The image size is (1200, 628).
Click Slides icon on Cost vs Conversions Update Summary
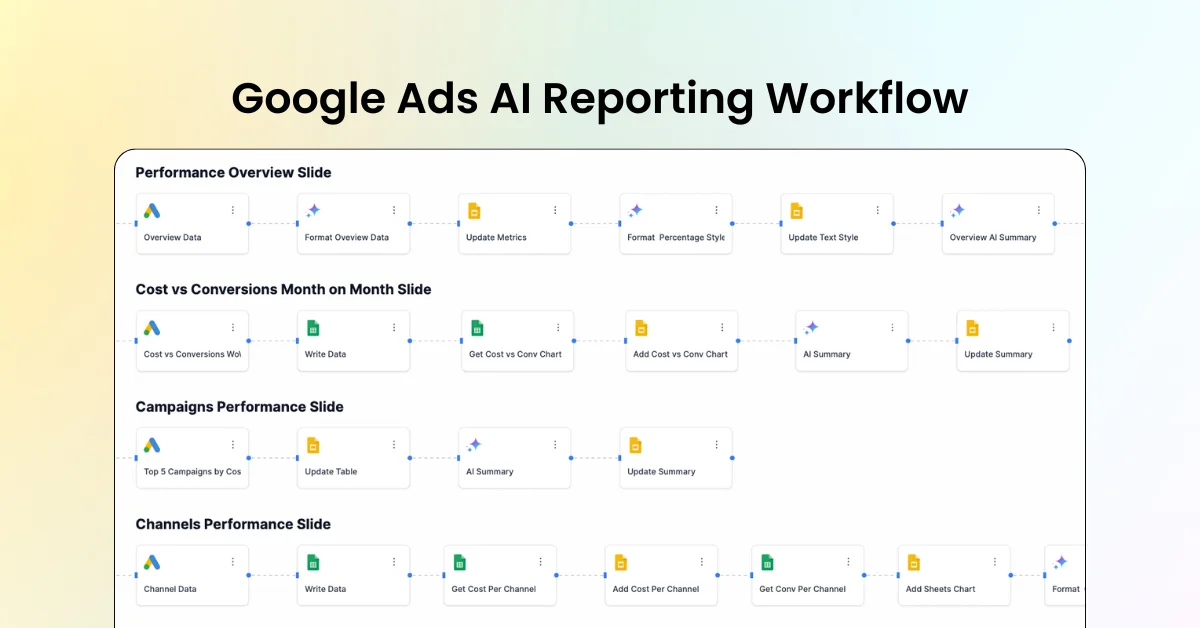[x=972, y=328]
